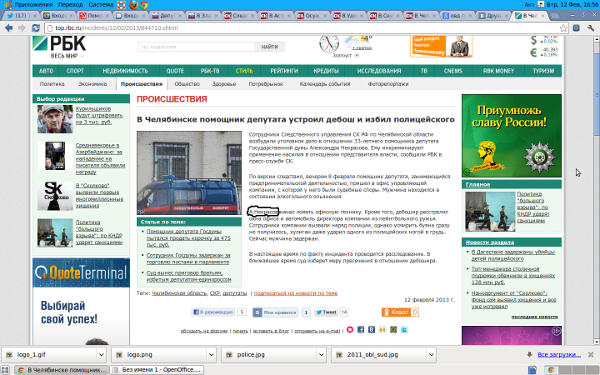Image resolution: width=600 pixels, height=375 pixels.
Task: Share the article via the Tweet button
Action: (326, 312)
